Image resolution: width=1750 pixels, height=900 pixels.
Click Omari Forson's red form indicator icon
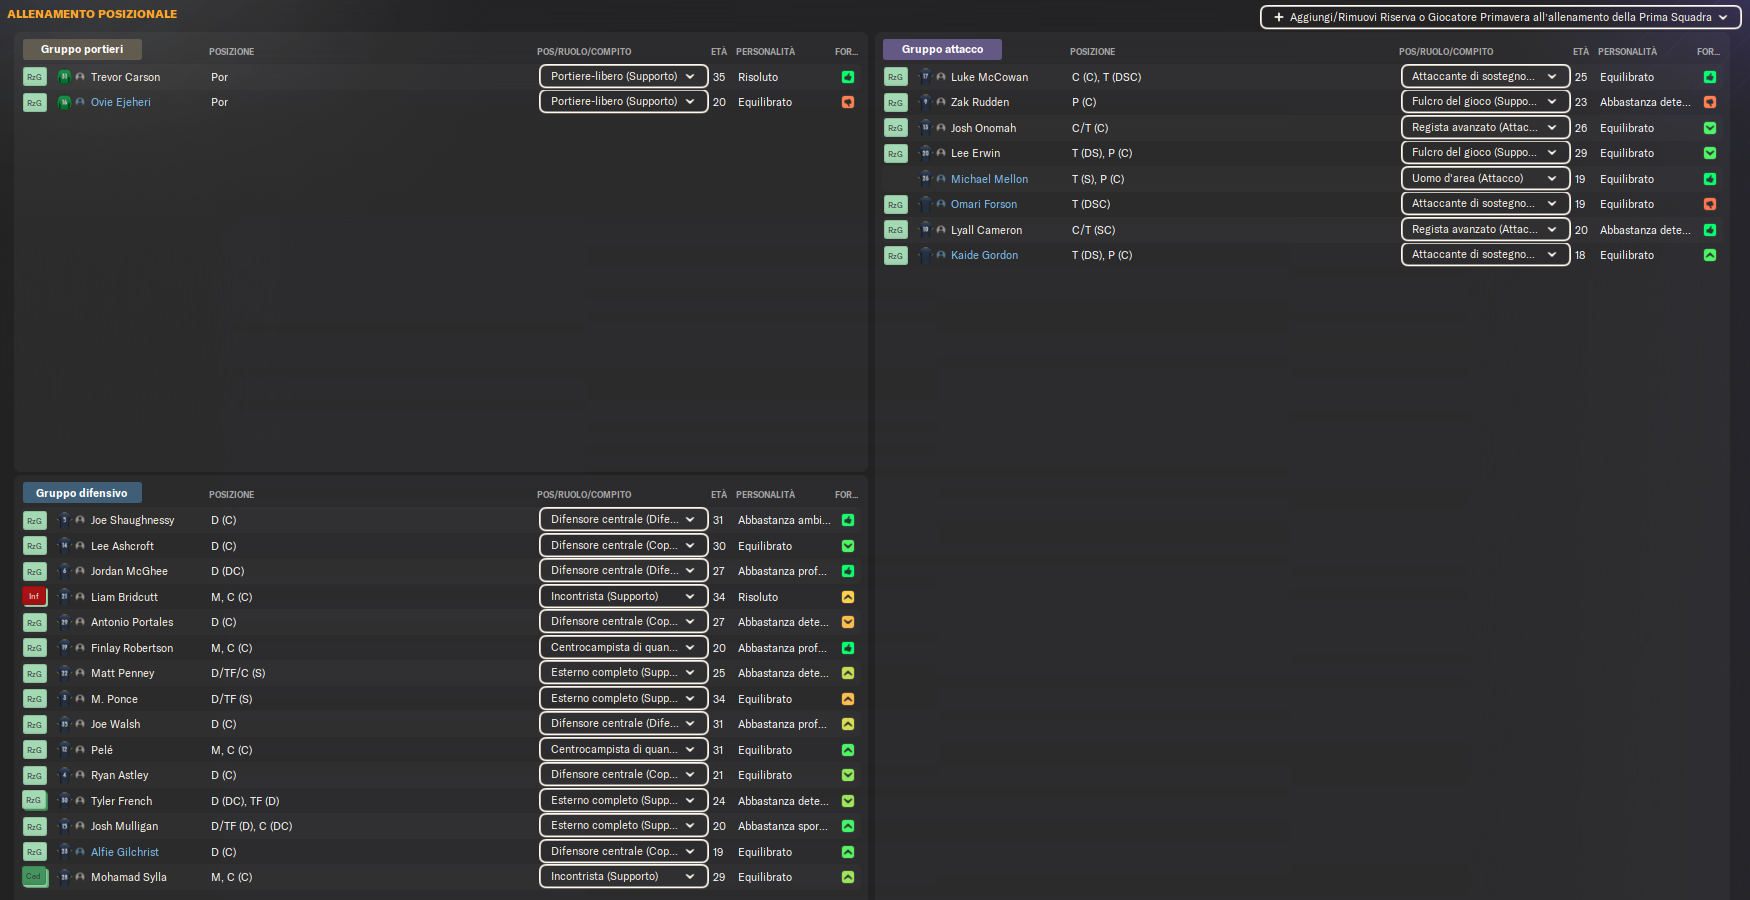click(x=1710, y=204)
